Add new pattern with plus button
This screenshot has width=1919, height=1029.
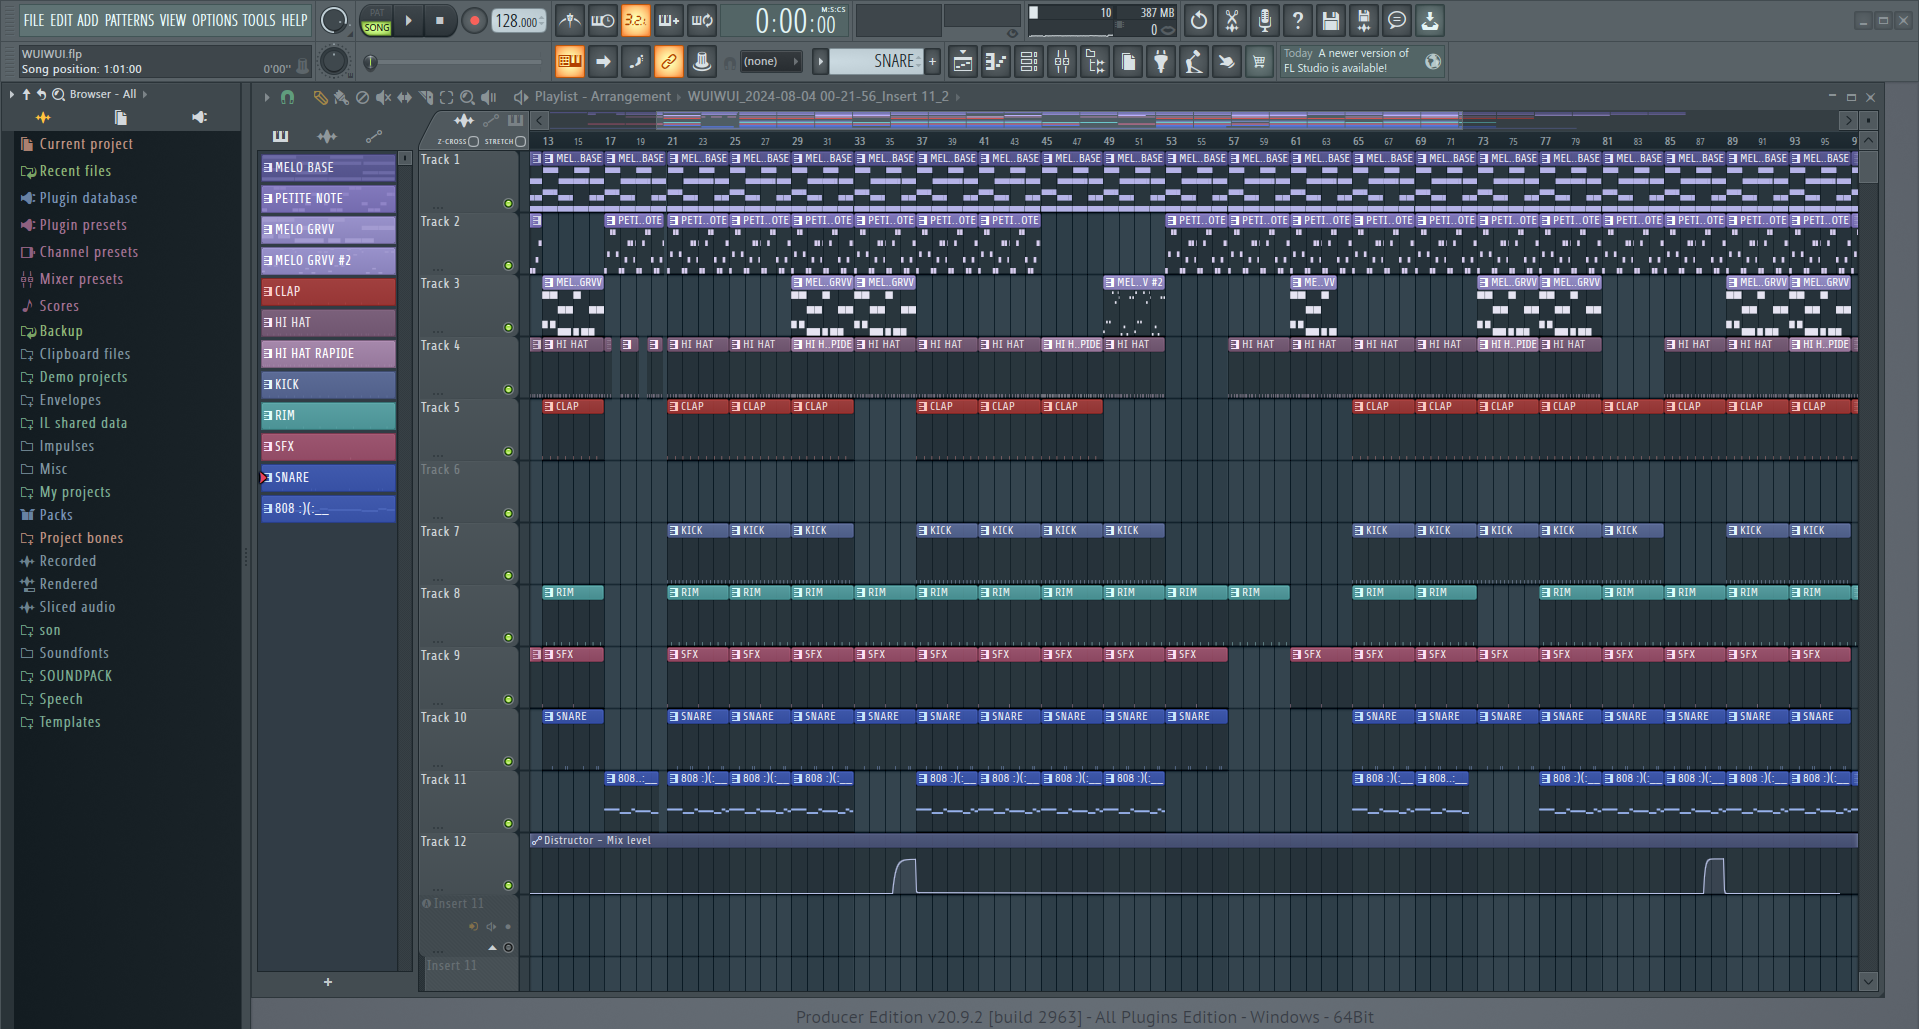tap(932, 62)
